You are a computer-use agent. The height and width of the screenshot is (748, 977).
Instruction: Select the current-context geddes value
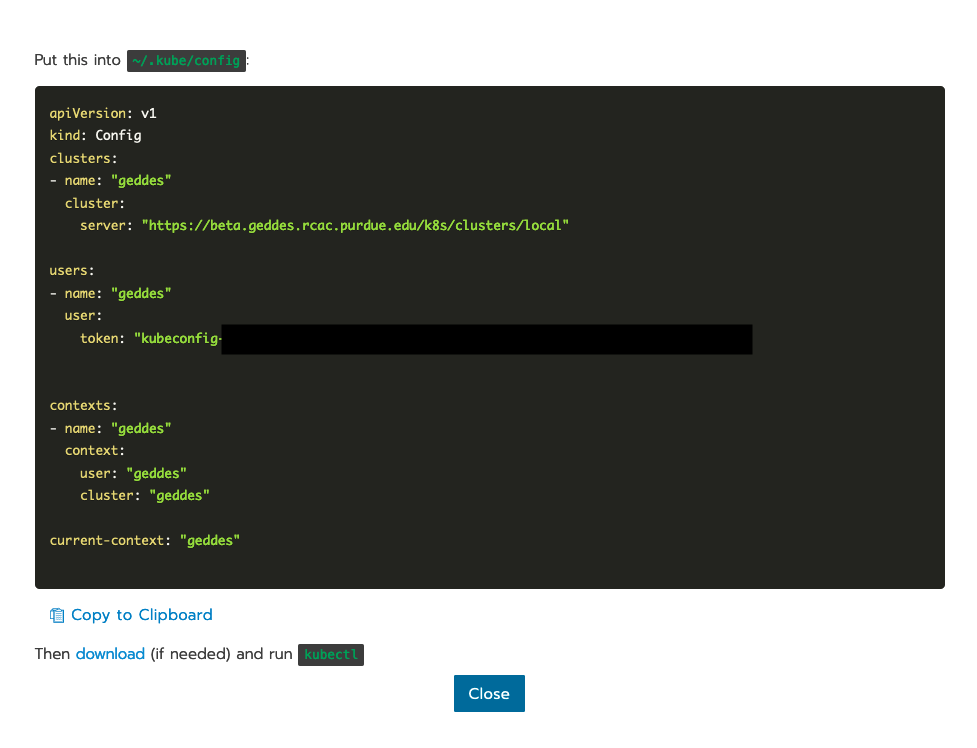point(210,540)
